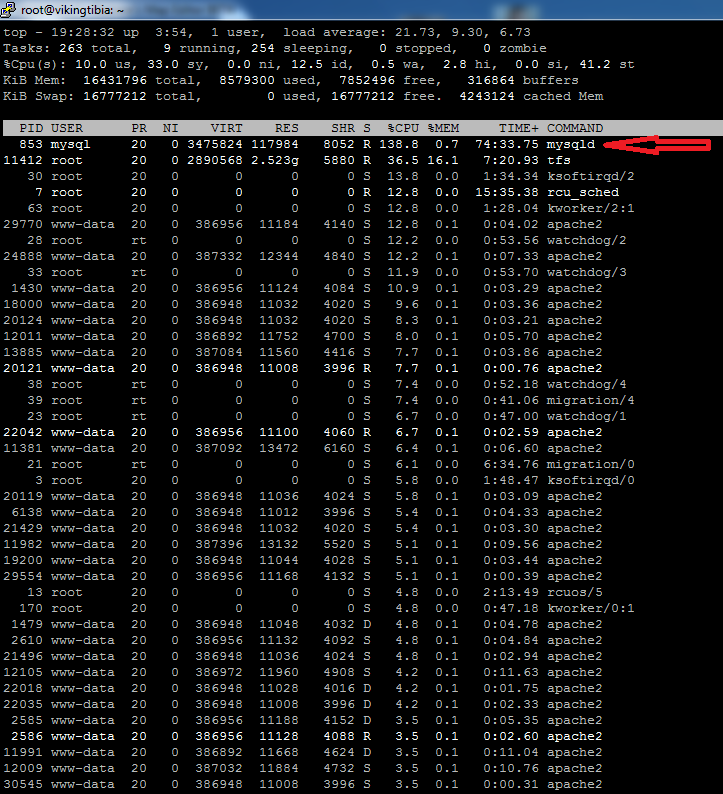Image resolution: width=723 pixels, height=794 pixels.
Task: Click PID 24888 in the list
Action: [x=23, y=256]
